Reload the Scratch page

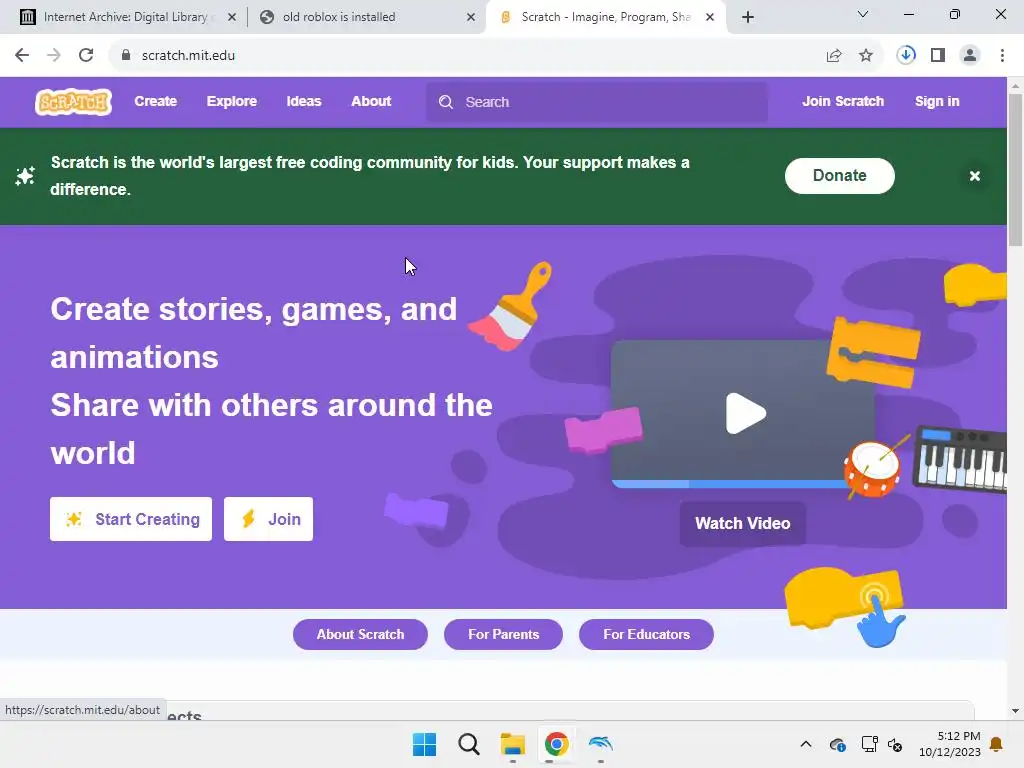click(86, 56)
